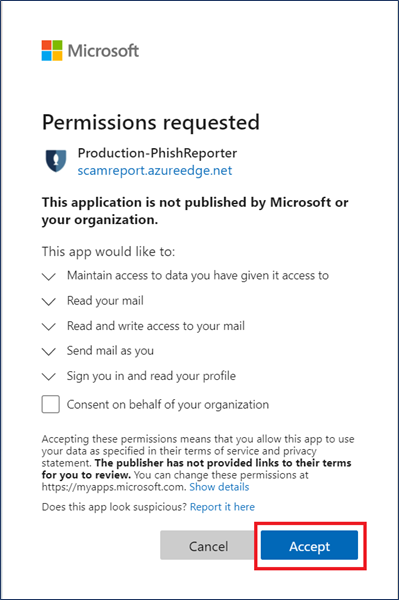399x600 pixels.
Task: Expand the 'Send mail as you' chevron
Action: coord(49,351)
